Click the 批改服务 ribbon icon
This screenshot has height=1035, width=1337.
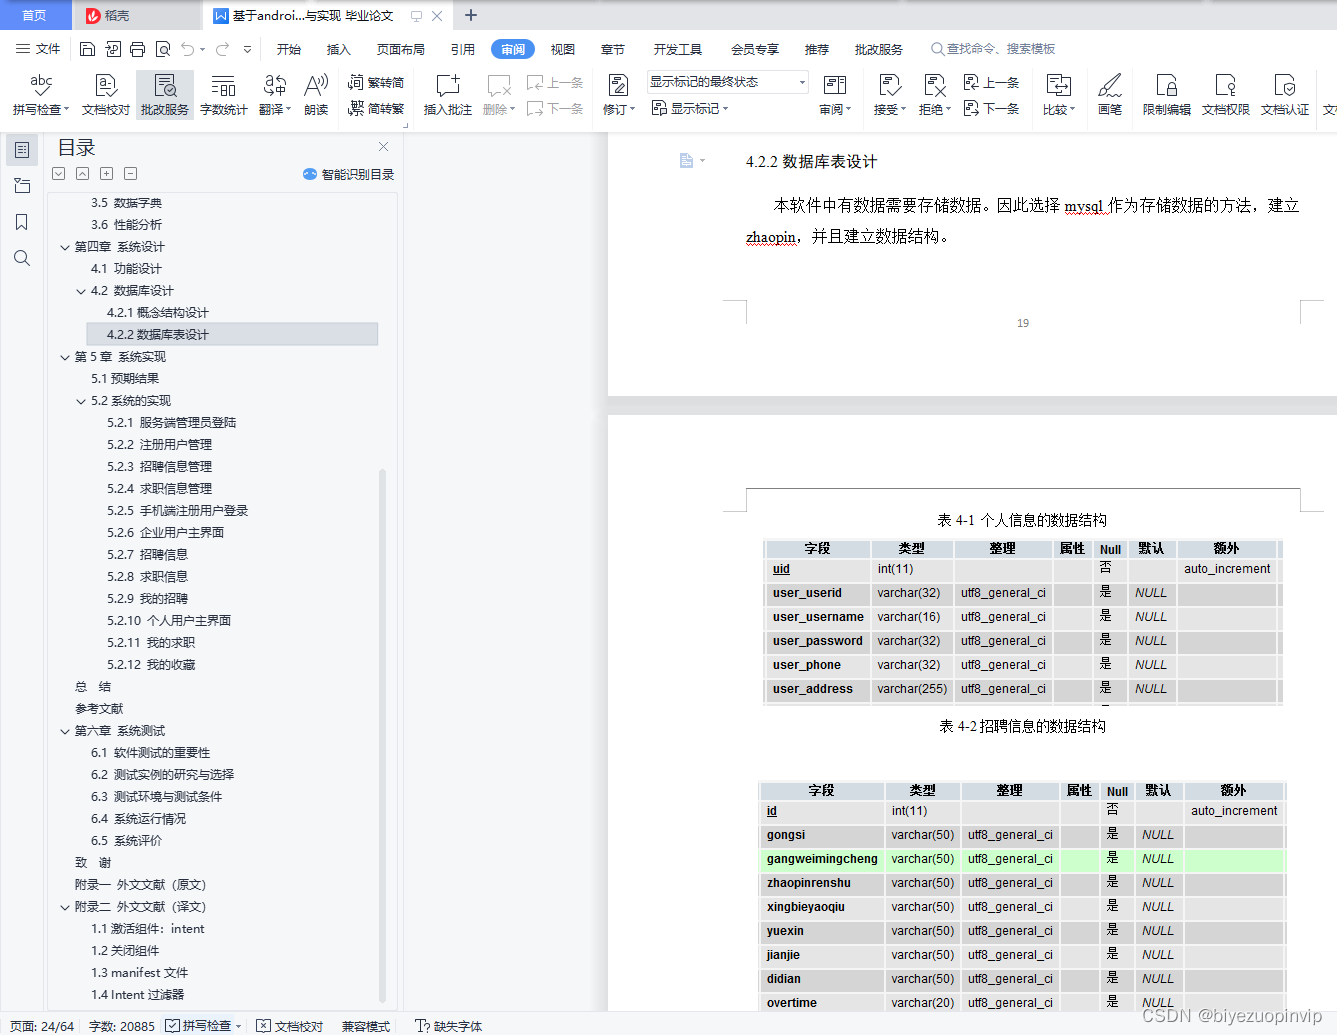click(x=165, y=95)
